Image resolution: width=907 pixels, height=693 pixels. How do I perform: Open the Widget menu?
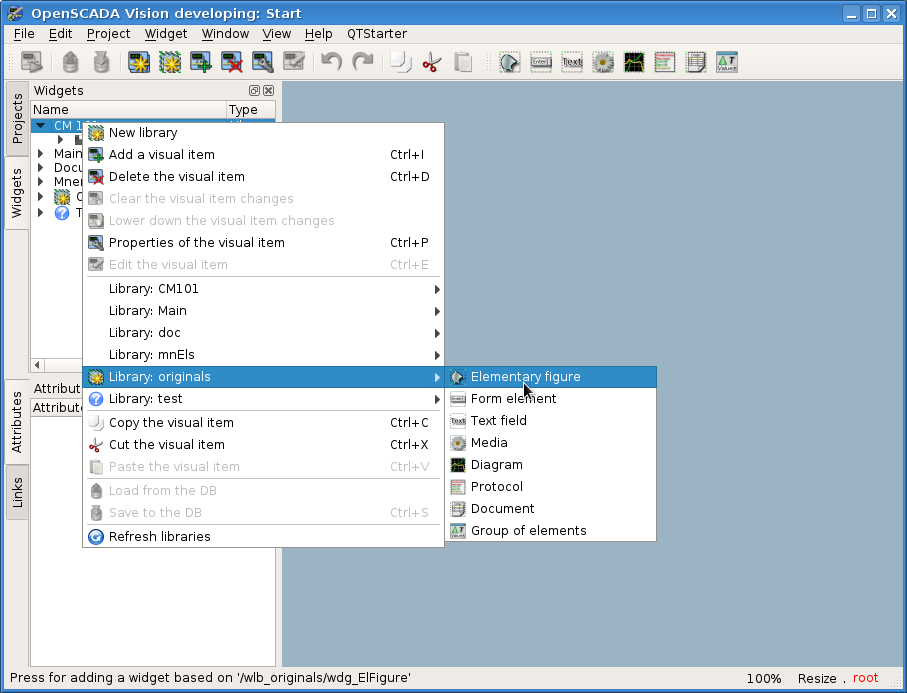(x=166, y=34)
